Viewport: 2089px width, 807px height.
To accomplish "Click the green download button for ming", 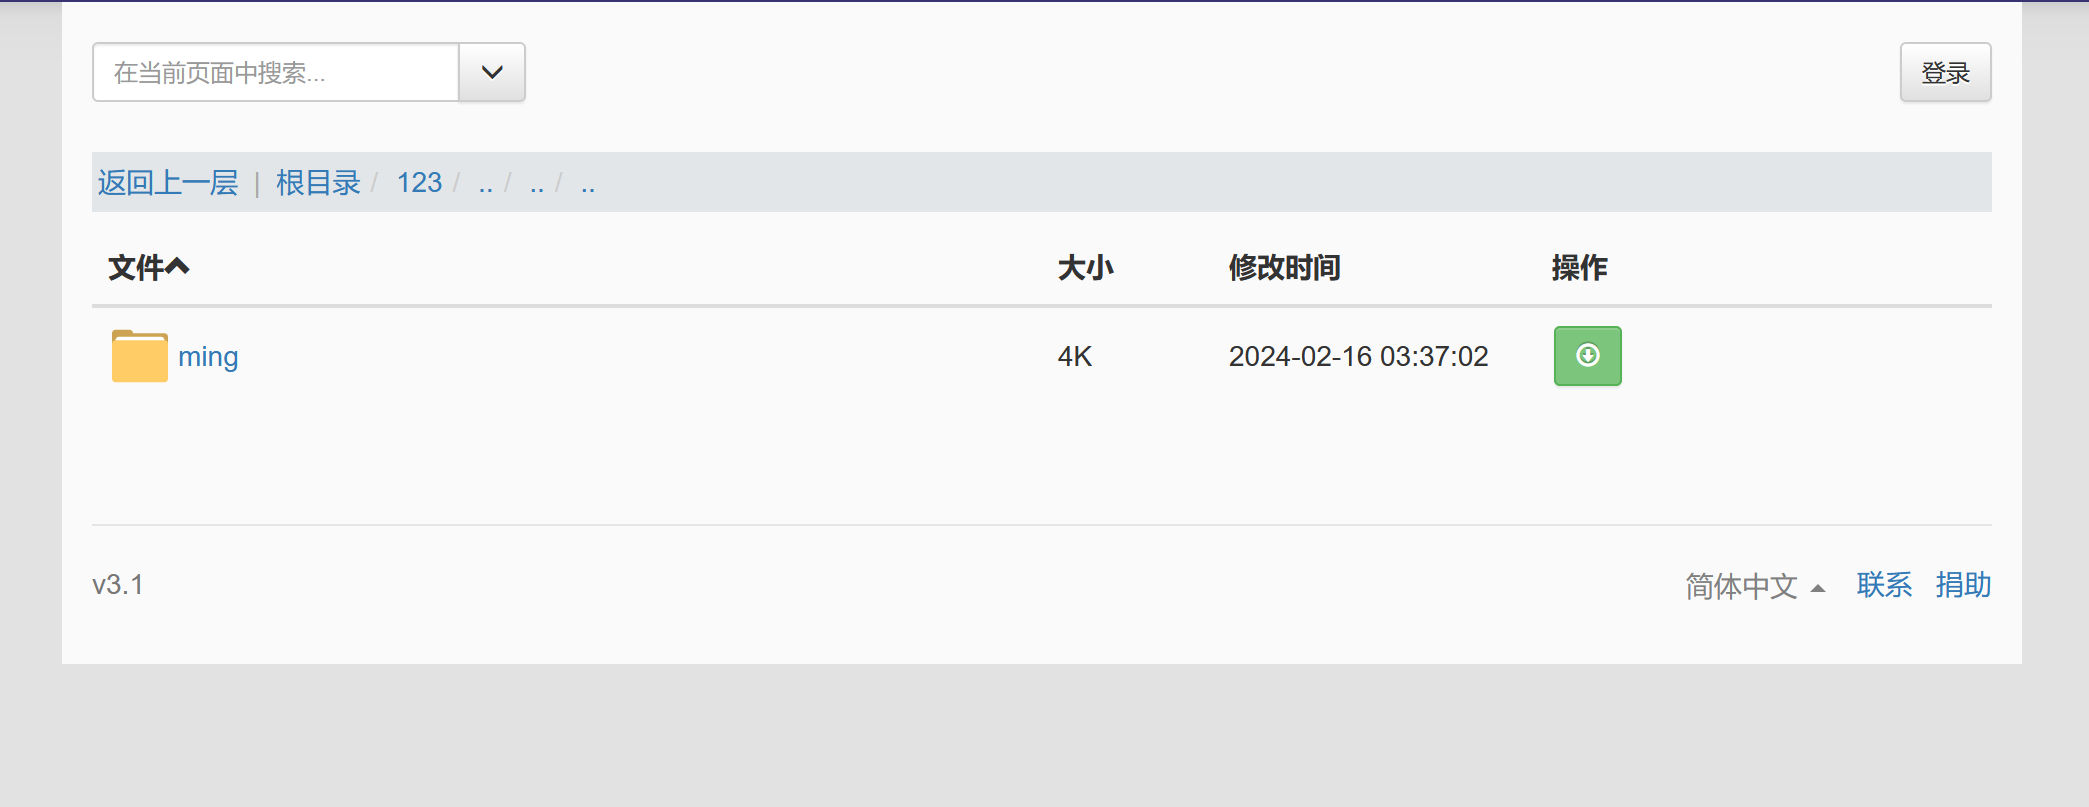I will pos(1587,356).
